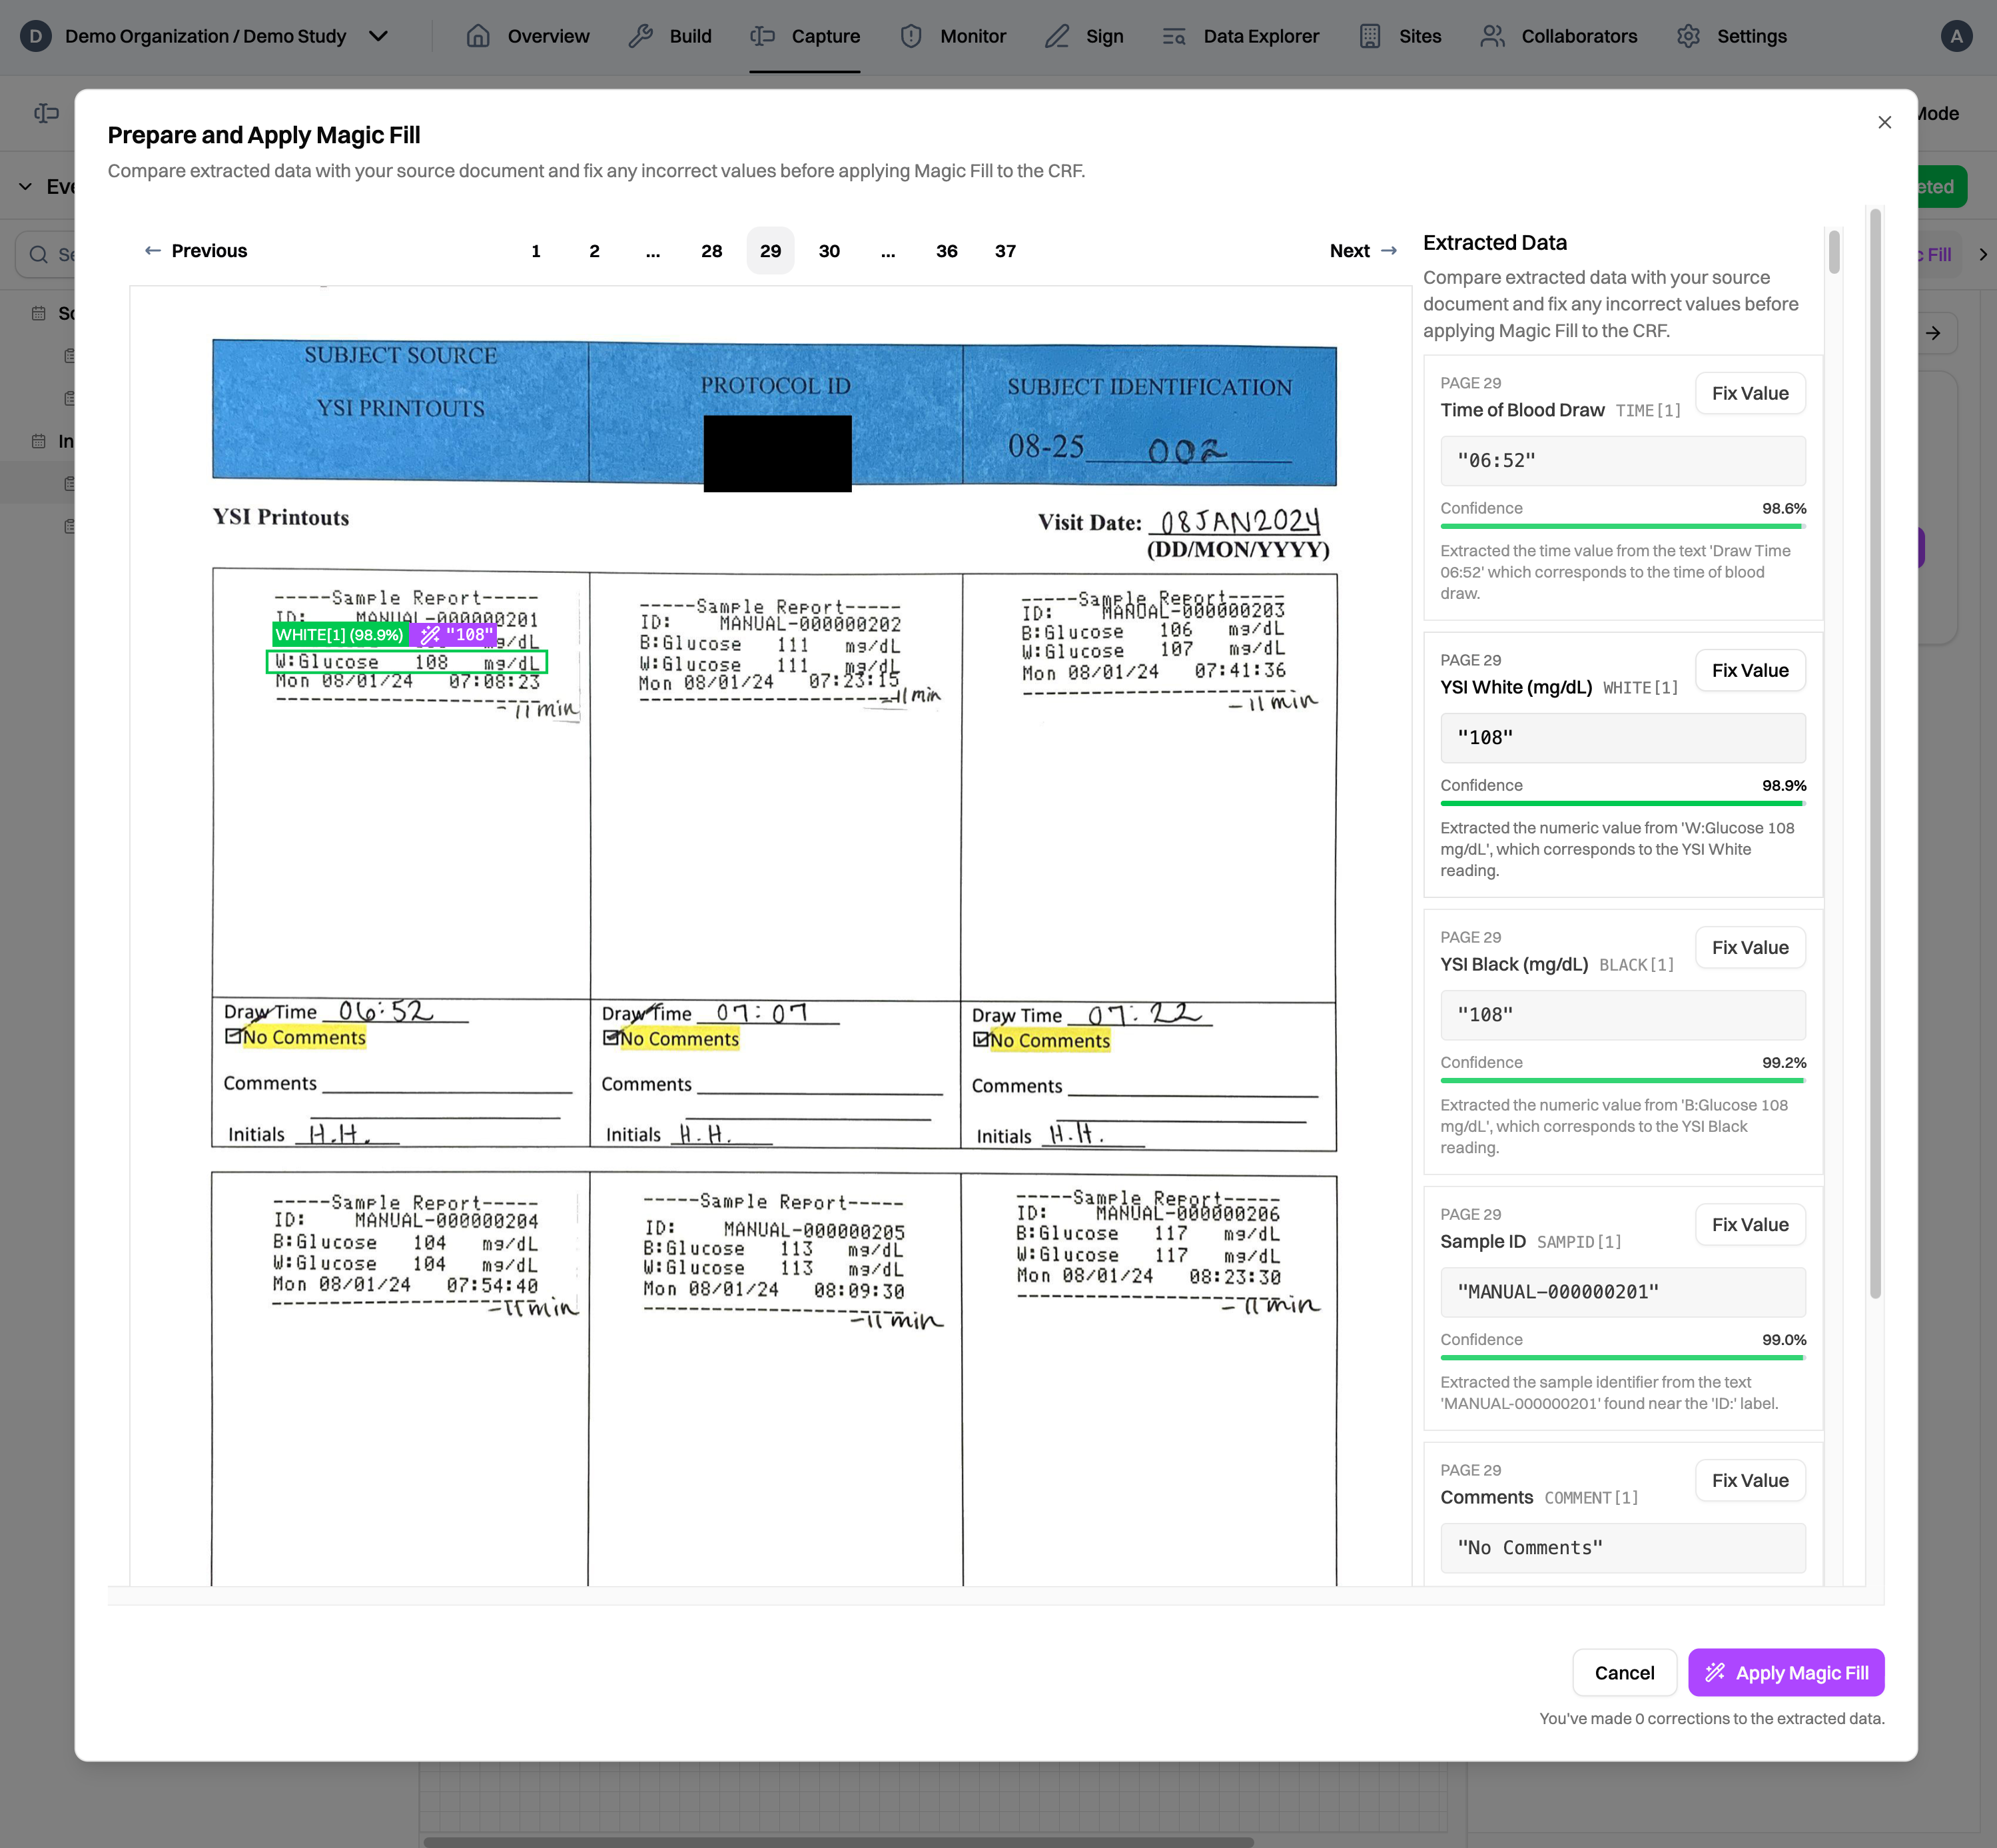Open the Demo Study switcher dropdown
This screenshot has height=1848, width=1997.
(x=378, y=36)
